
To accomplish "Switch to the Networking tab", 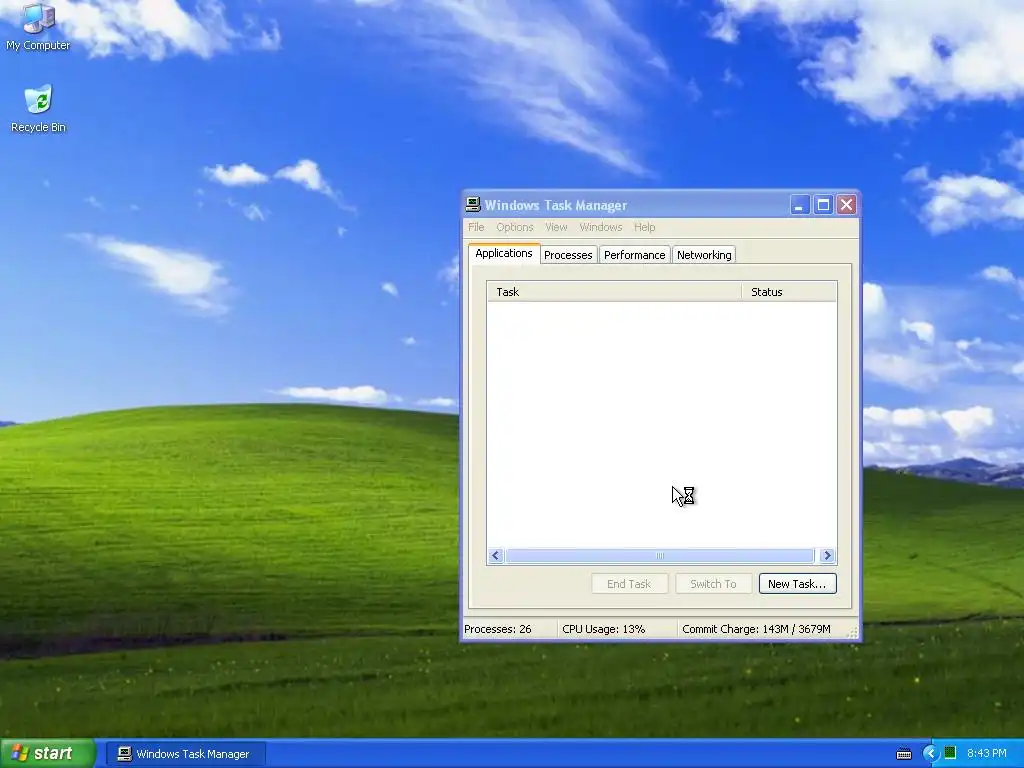I will [x=704, y=255].
